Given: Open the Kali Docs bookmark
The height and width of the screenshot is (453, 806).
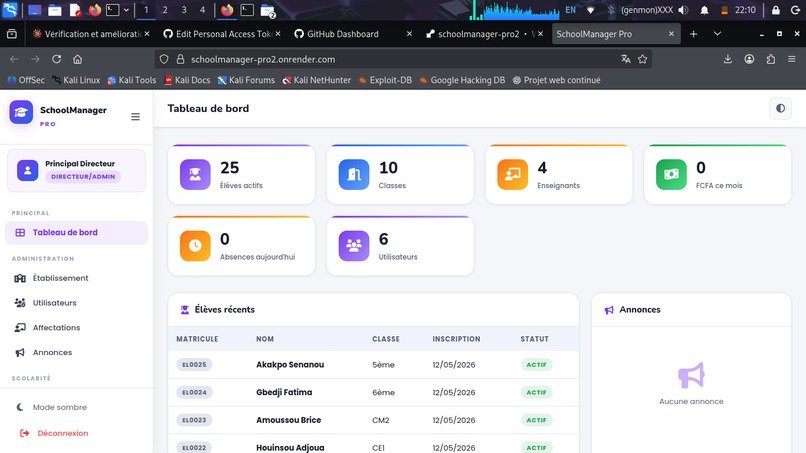Looking at the screenshot, I should (187, 80).
